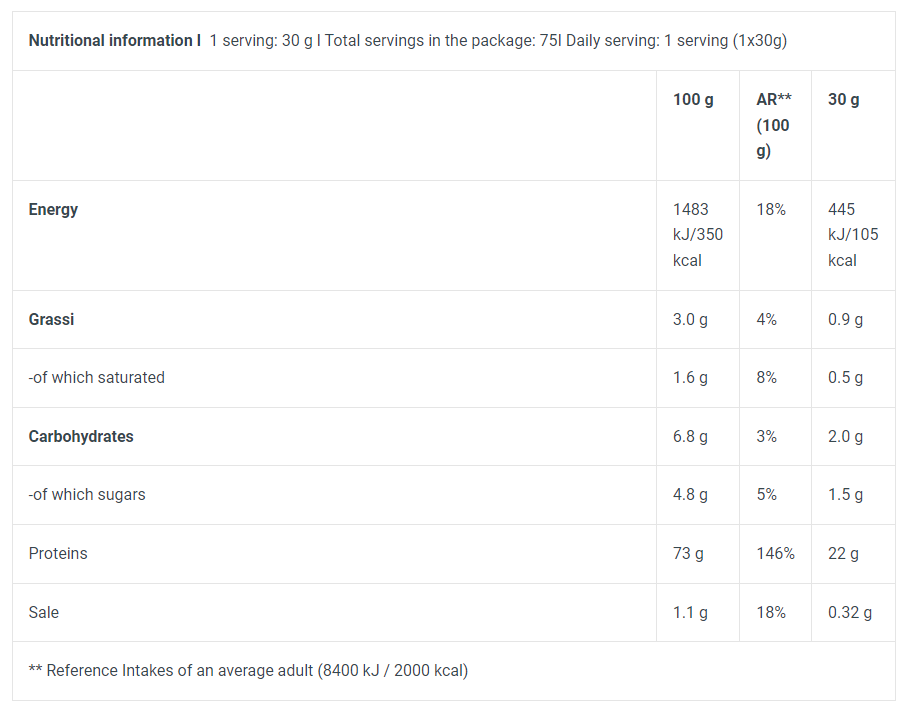Click the Nutritional information heading
The image size is (913, 717).
[115, 41]
